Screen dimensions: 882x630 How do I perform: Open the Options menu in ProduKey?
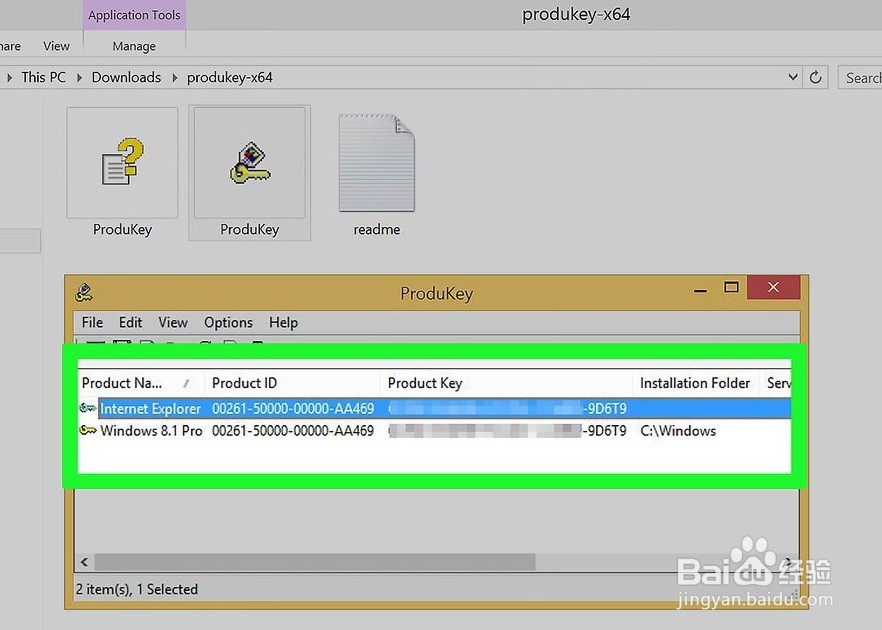228,322
